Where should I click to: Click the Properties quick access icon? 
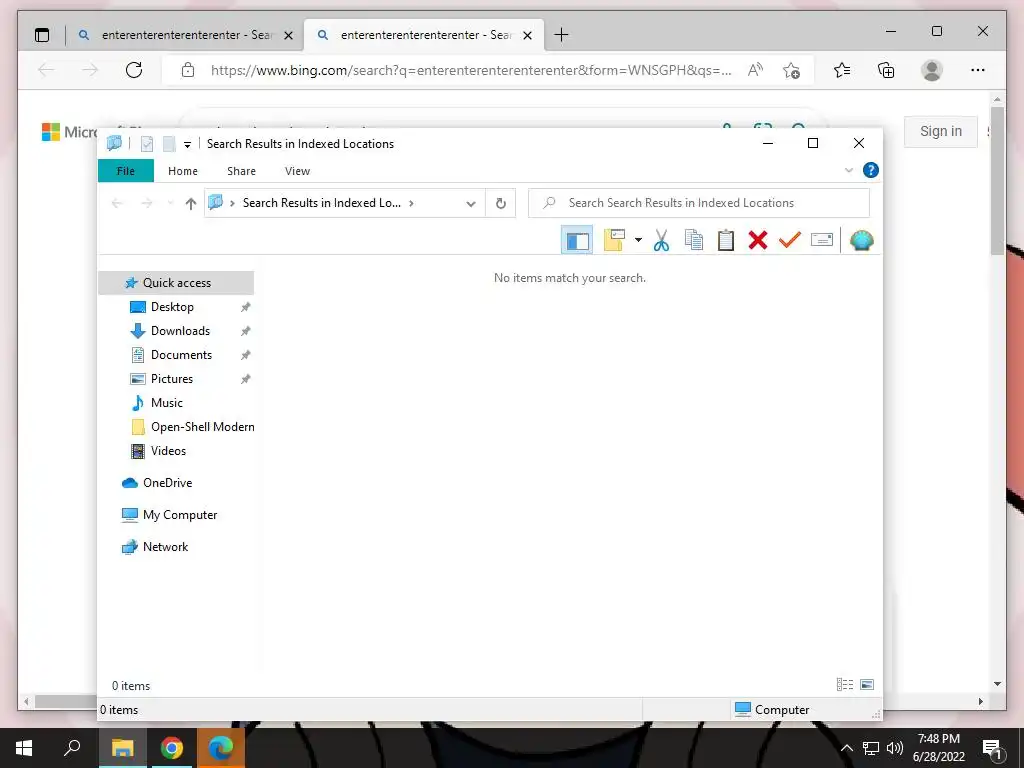click(x=147, y=144)
